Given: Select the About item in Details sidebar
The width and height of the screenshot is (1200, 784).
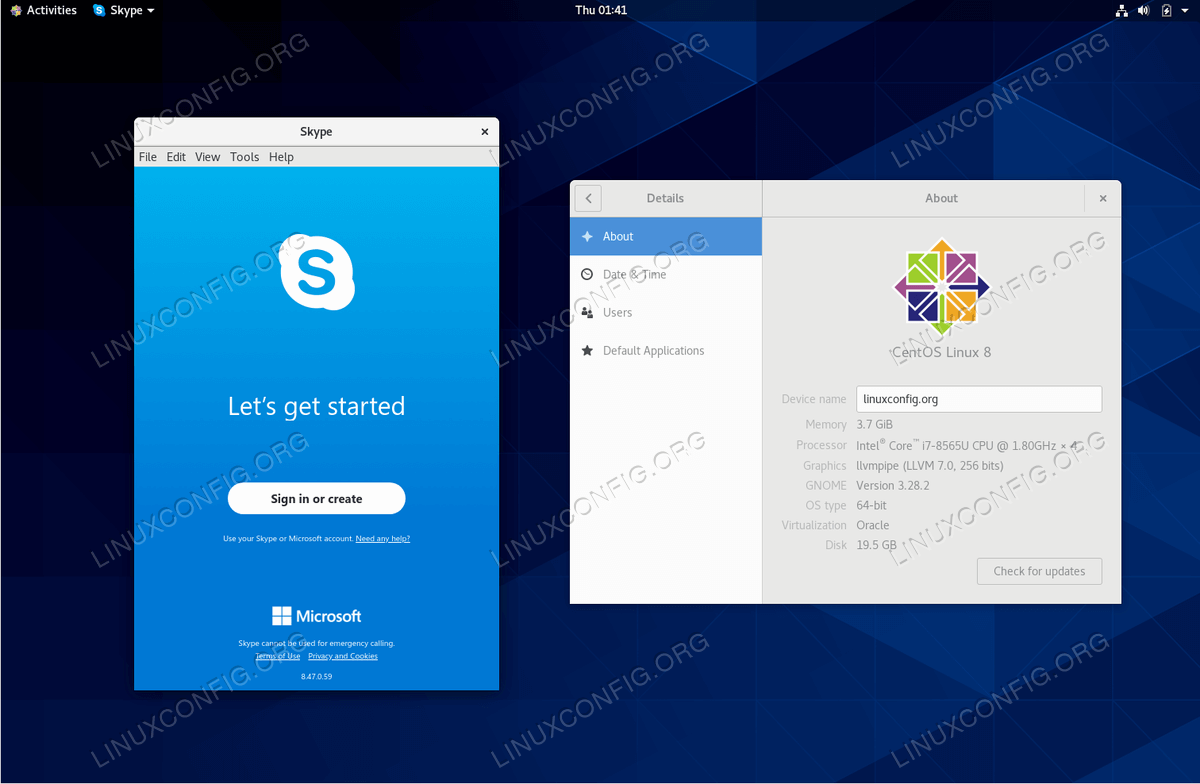Looking at the screenshot, I should (666, 237).
